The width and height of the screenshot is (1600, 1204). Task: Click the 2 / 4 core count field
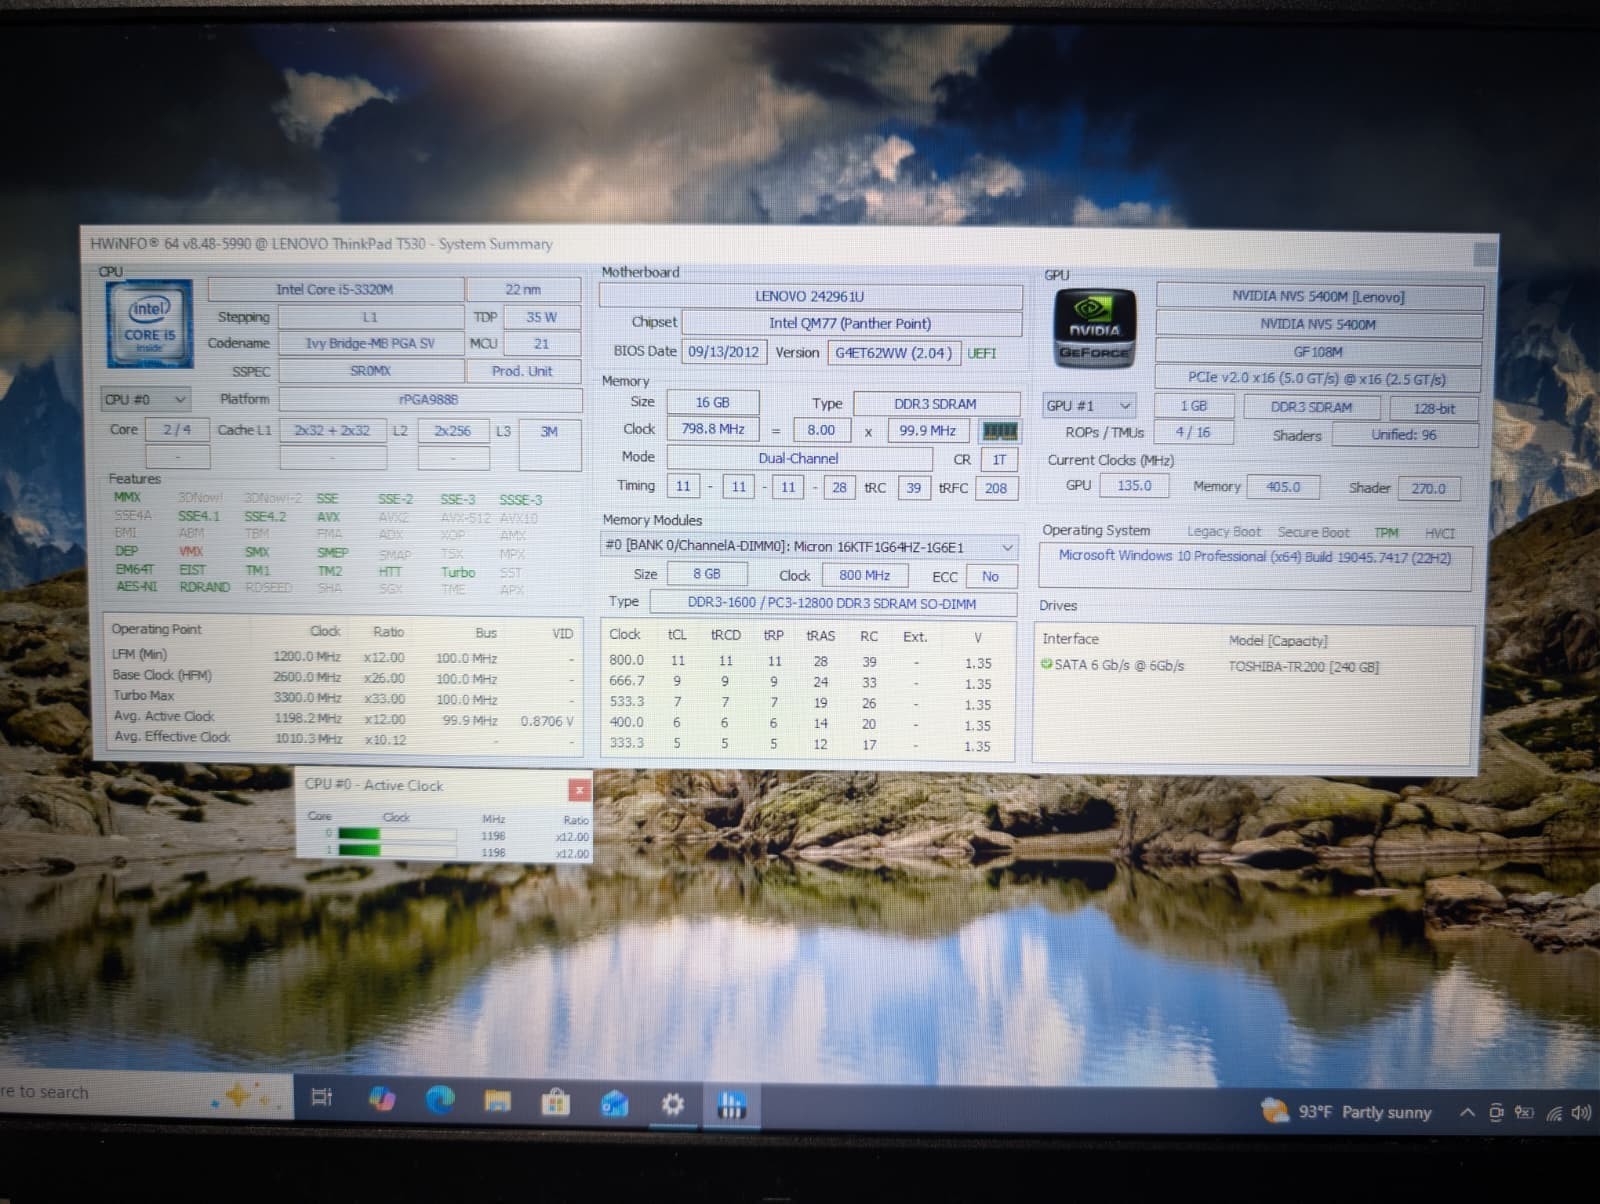(x=177, y=430)
